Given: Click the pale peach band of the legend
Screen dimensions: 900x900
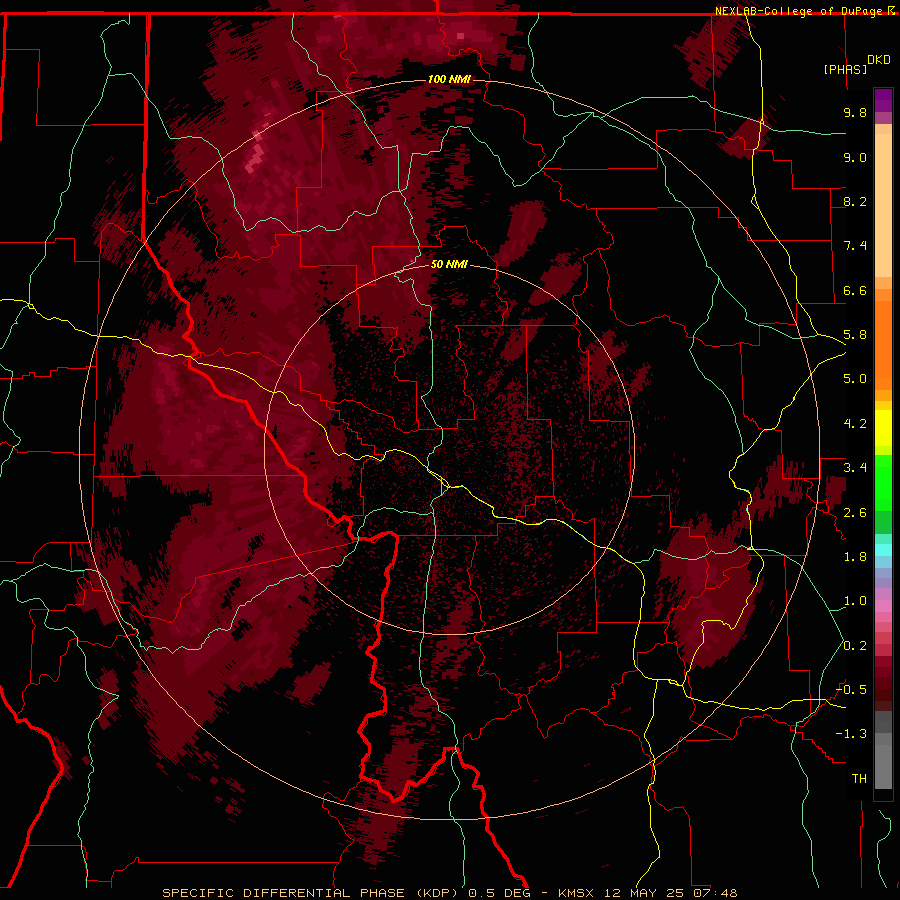Looking at the screenshot, I should 883,205.
